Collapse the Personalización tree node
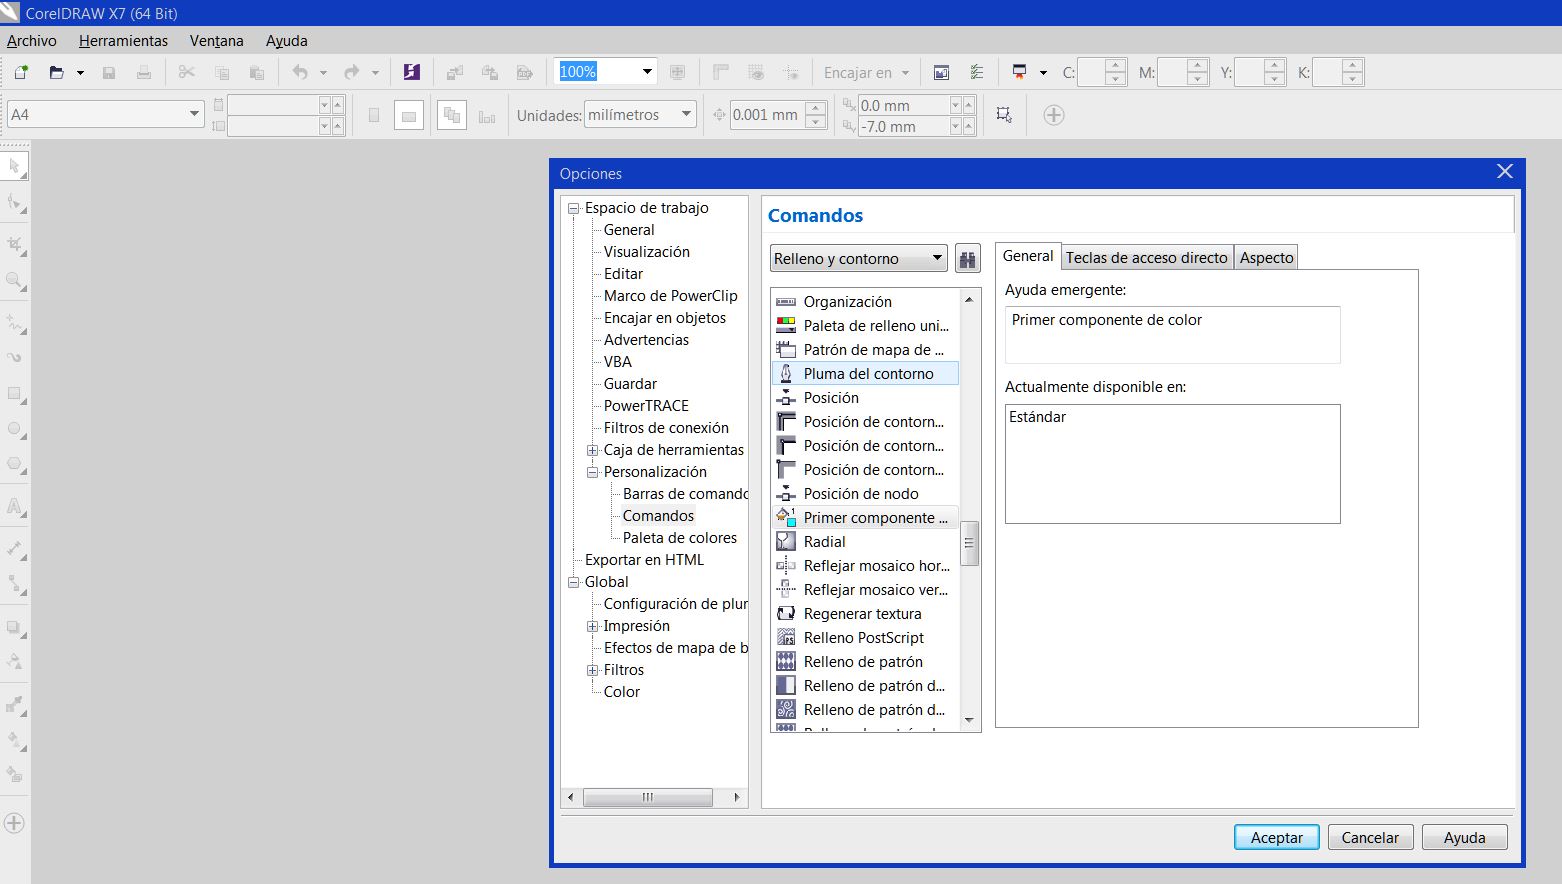1562x884 pixels. point(593,473)
